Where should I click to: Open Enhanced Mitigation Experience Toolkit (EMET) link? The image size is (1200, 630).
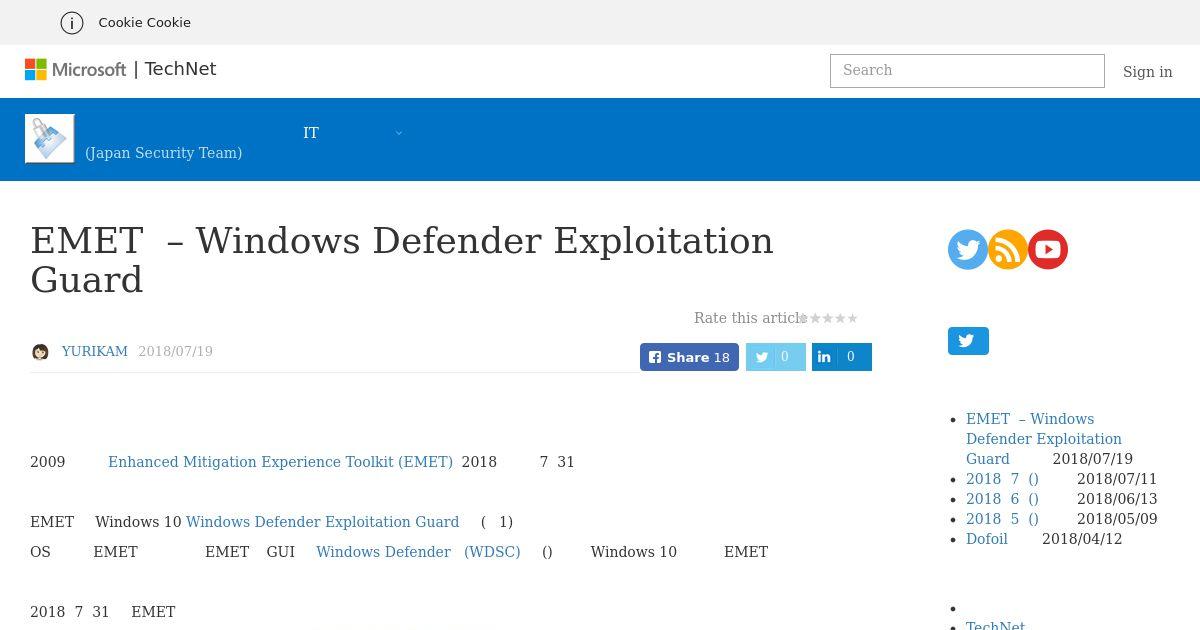280,462
